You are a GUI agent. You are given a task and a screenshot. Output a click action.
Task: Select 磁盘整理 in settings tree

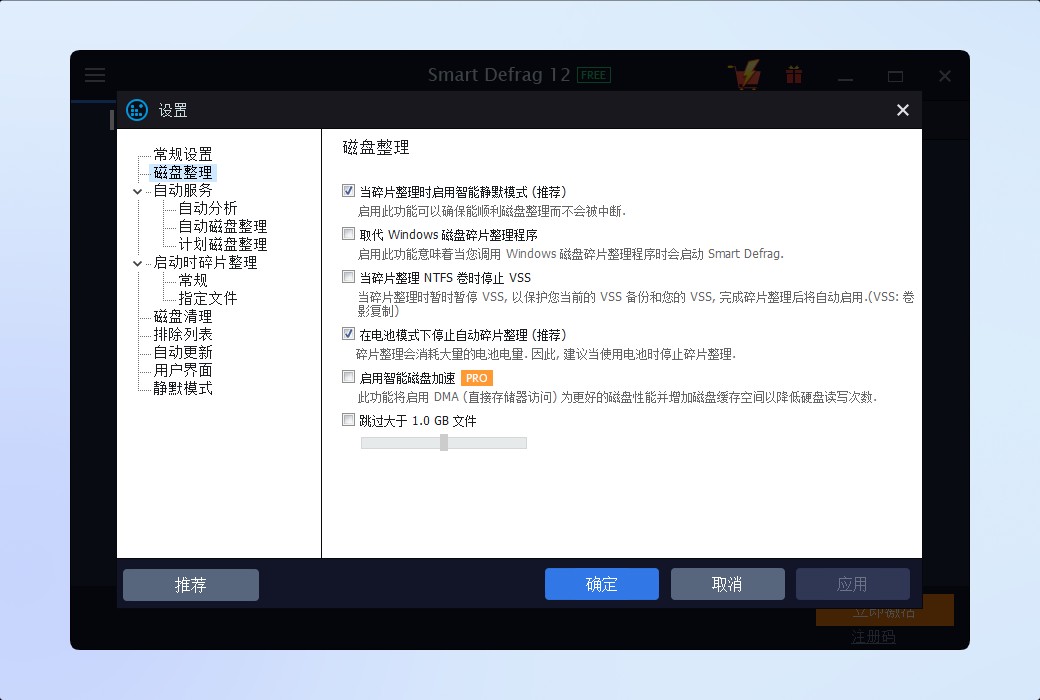(183, 173)
